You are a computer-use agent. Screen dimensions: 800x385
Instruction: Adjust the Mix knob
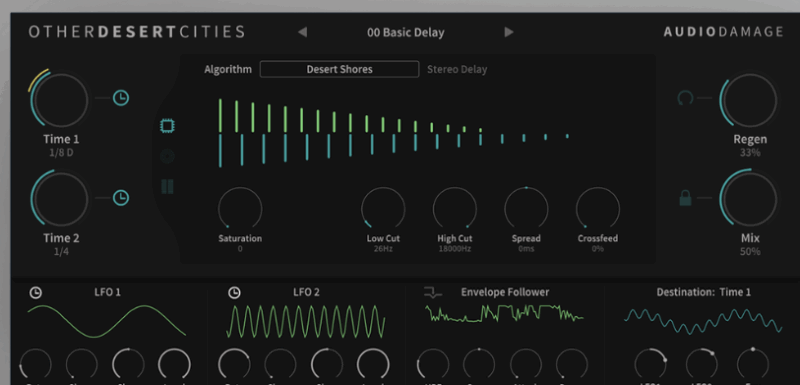pyautogui.click(x=750, y=199)
